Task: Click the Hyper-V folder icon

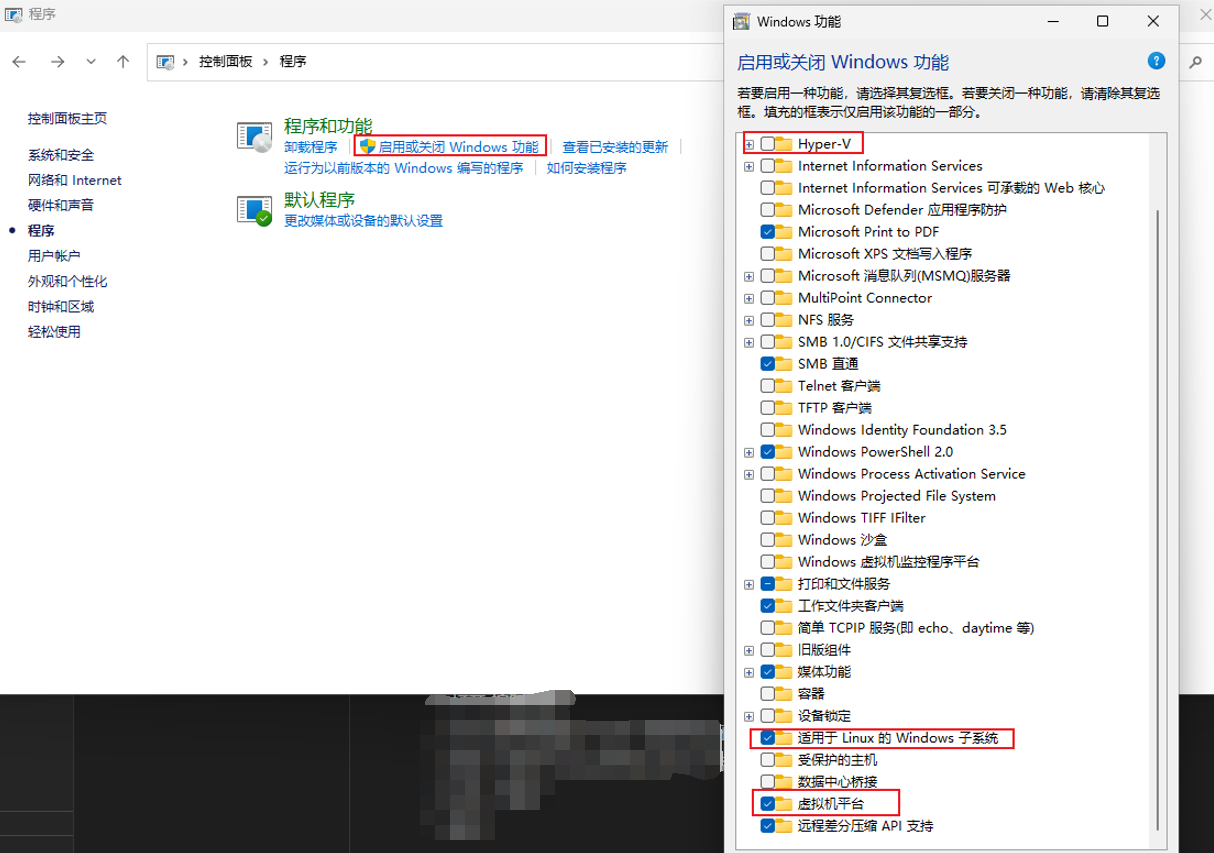Action: coord(784,144)
